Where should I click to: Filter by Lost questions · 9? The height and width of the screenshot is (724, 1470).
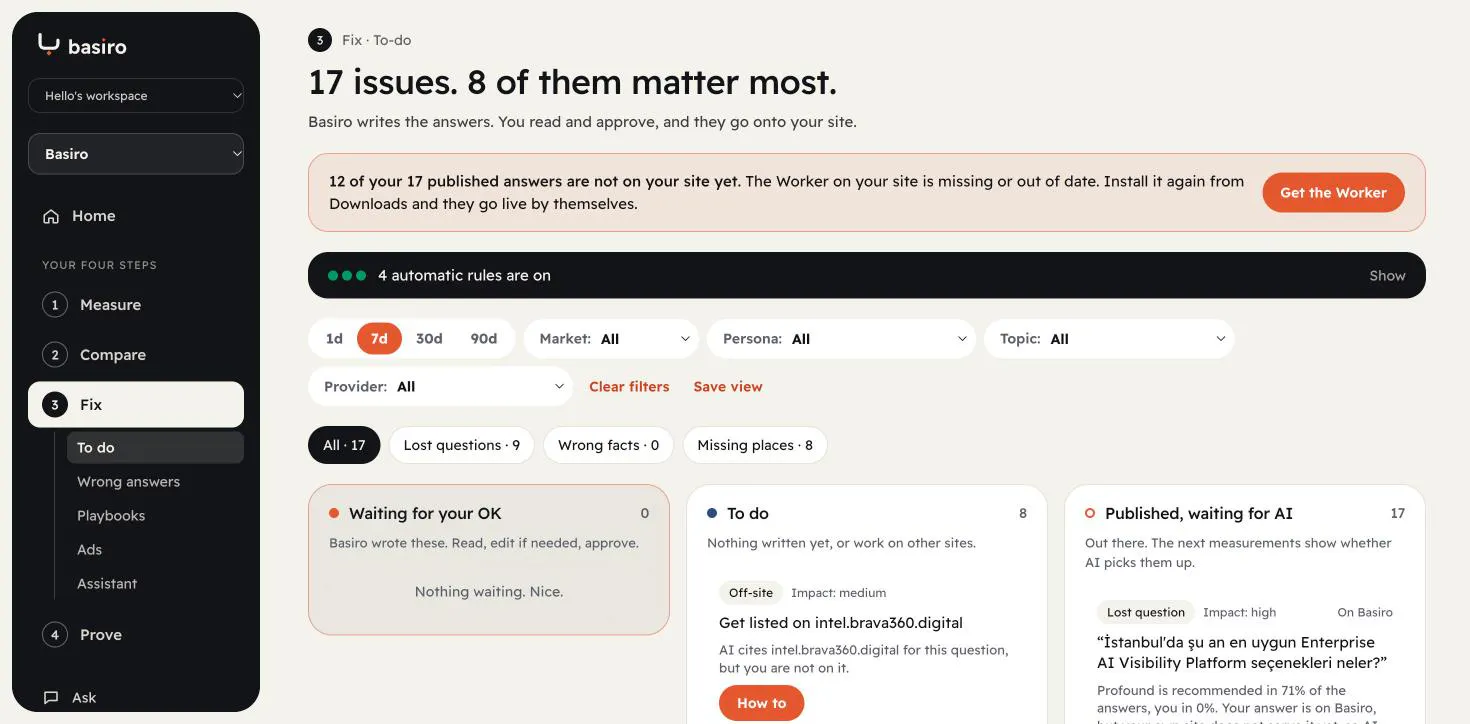coord(462,445)
